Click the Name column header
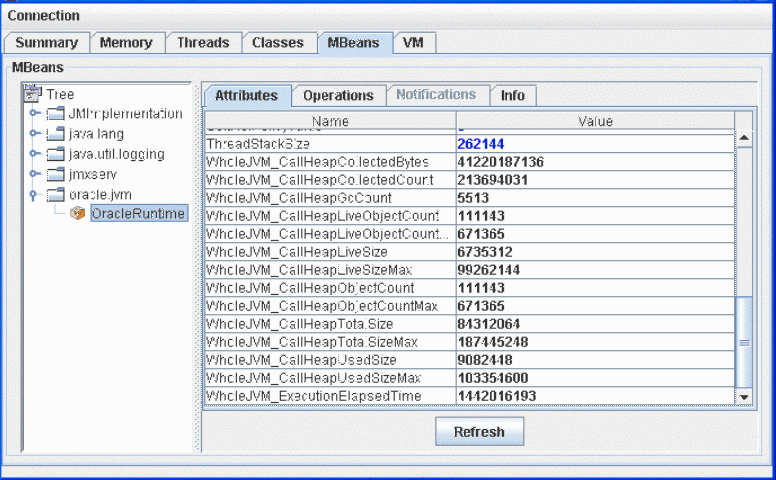 [330, 121]
